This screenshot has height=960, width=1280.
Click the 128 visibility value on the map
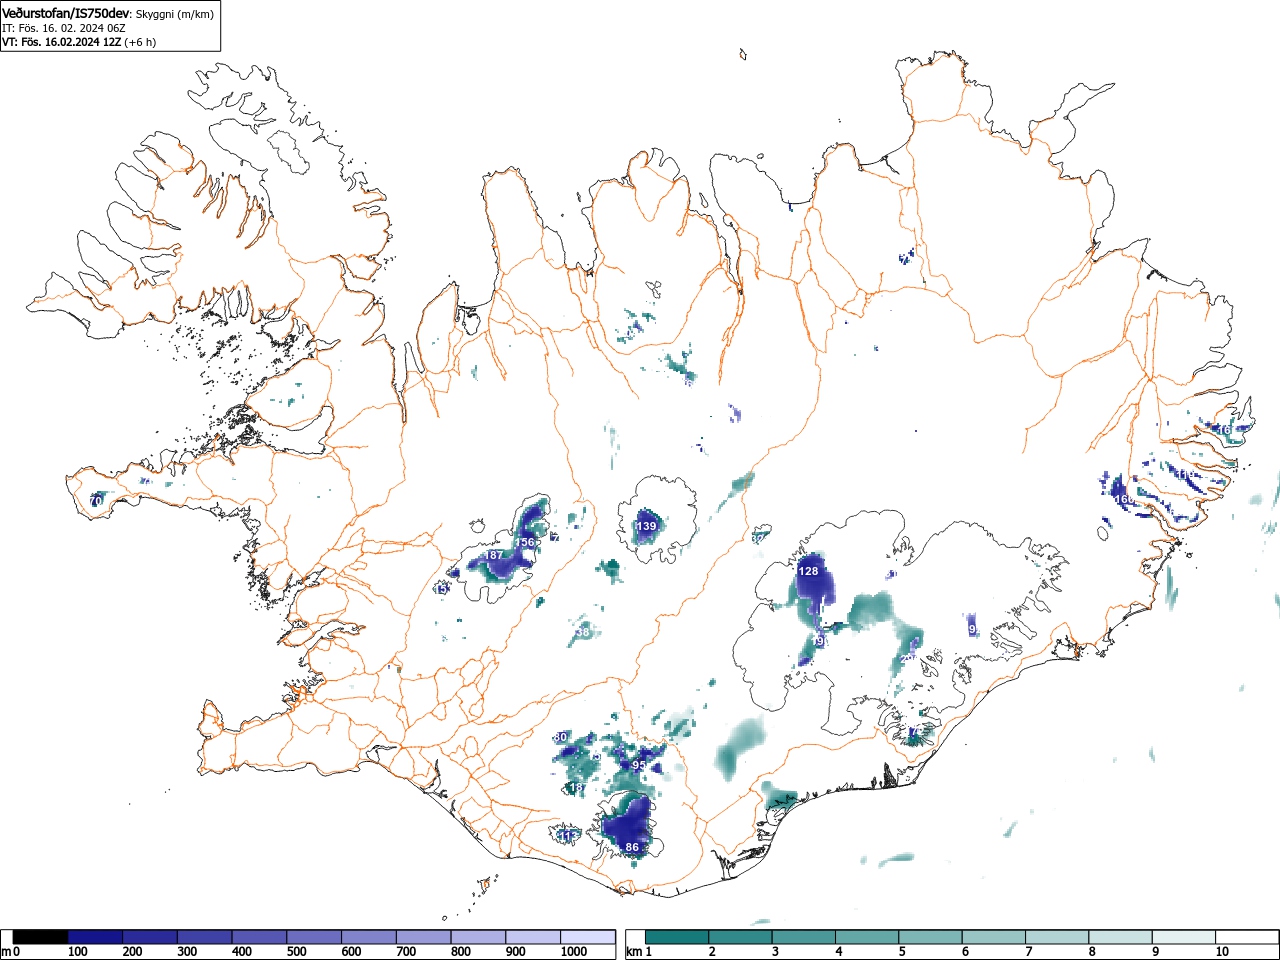pyautogui.click(x=808, y=571)
